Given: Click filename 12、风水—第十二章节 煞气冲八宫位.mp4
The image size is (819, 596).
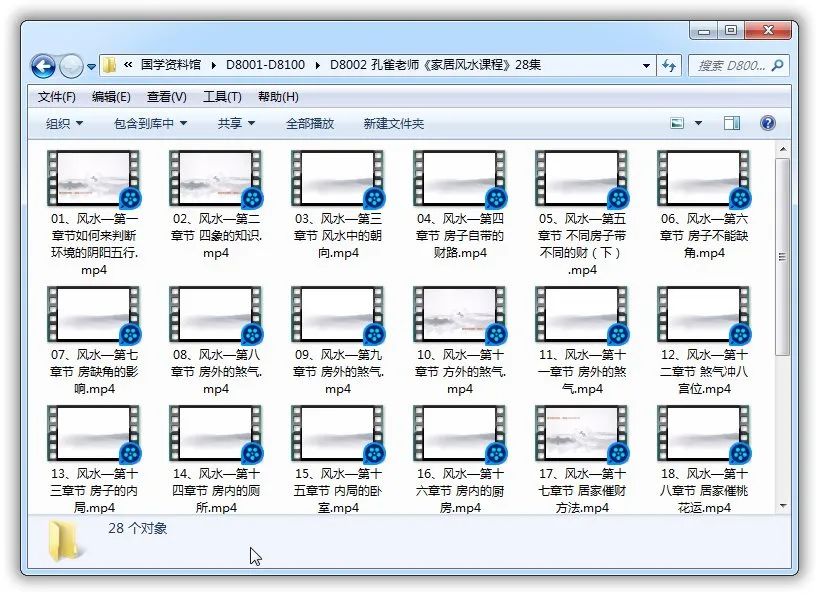Looking at the screenshot, I should 704,371.
